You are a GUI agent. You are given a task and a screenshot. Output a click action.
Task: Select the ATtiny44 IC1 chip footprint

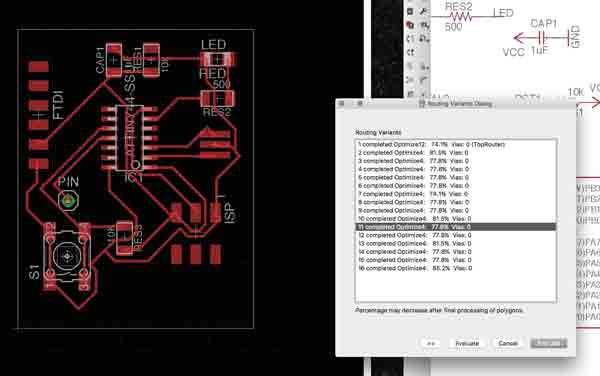tap(129, 138)
